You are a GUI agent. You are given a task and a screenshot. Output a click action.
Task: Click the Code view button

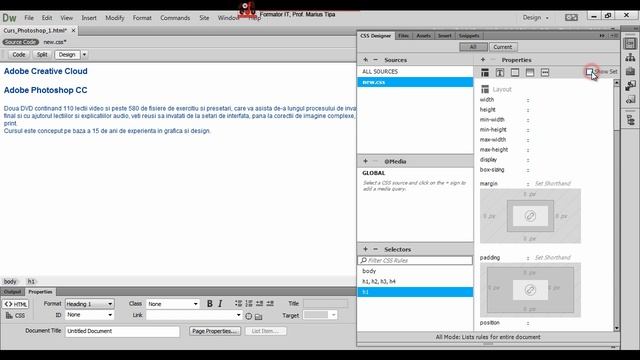[18, 55]
